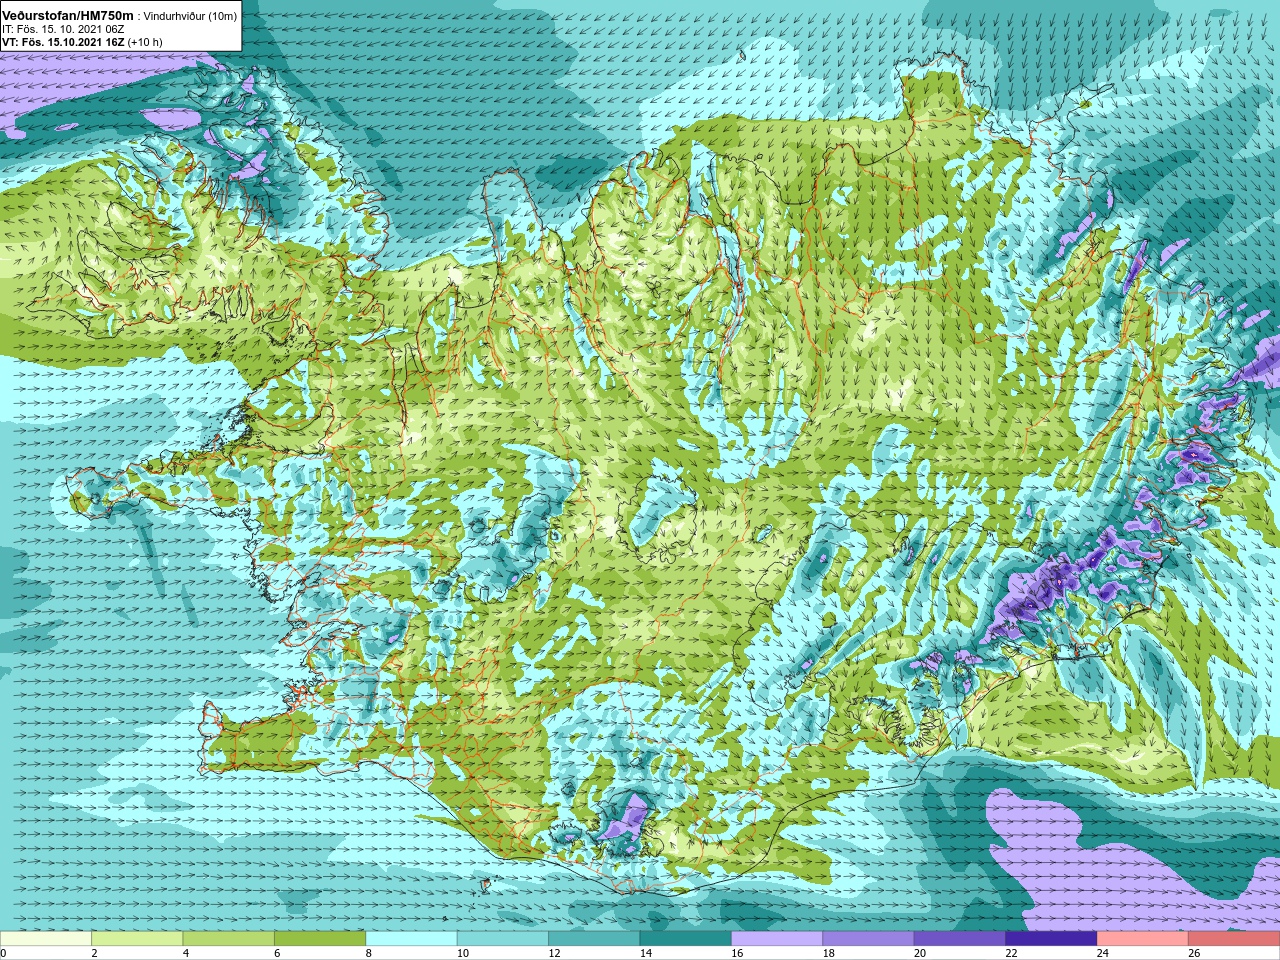
Task: Click the legend tick label '4'
Action: pos(185,953)
